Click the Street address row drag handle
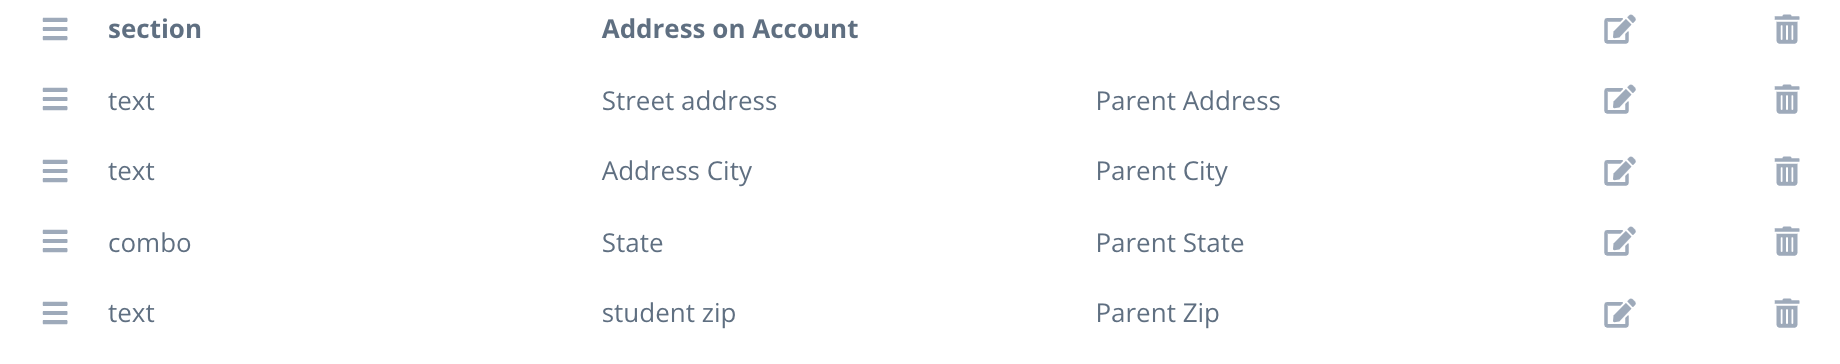 (x=55, y=100)
